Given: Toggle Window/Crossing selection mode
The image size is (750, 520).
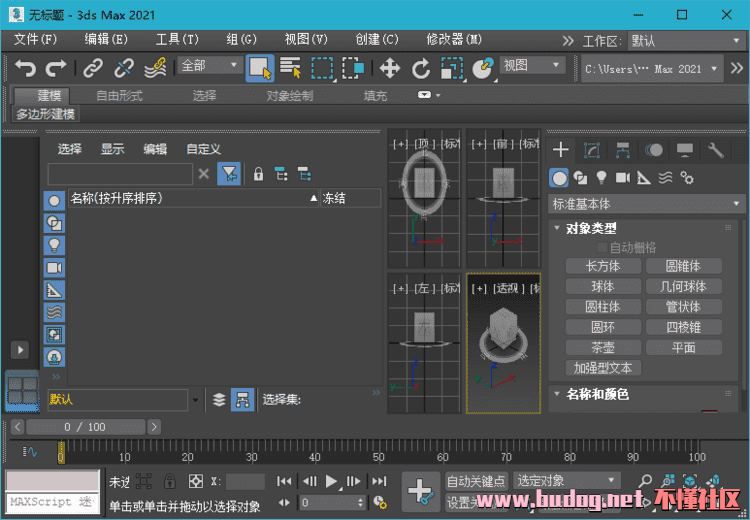Looking at the screenshot, I should [x=353, y=67].
